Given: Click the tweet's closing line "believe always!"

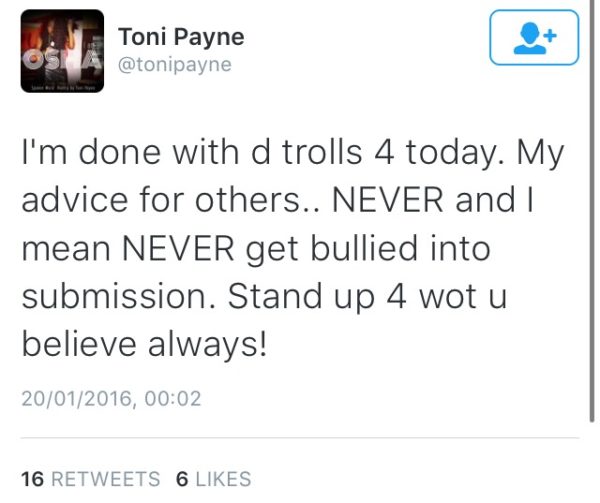Looking at the screenshot, I should pyautogui.click(x=144, y=344).
